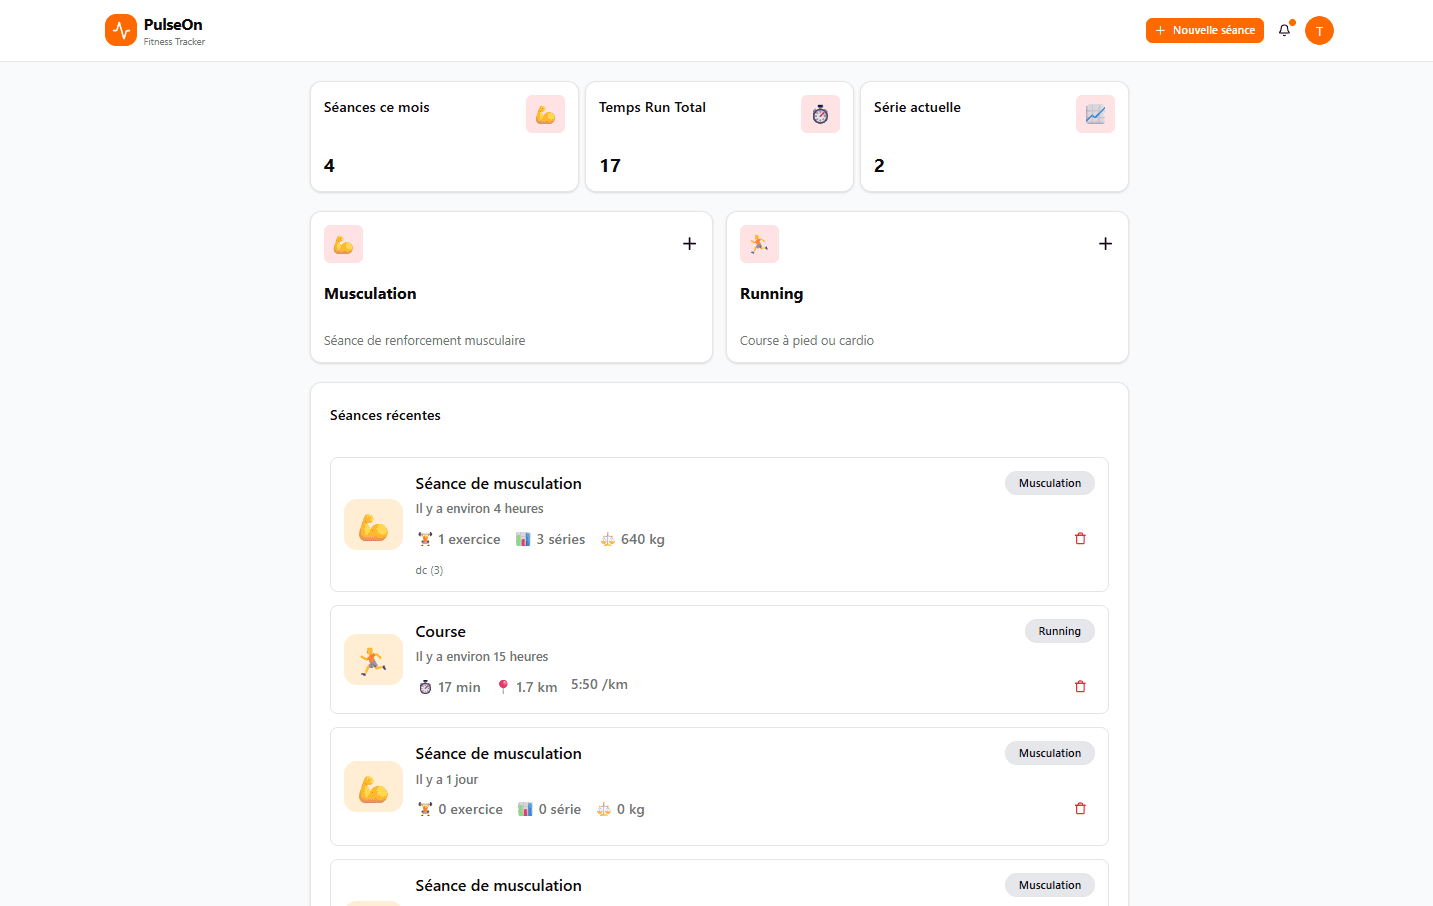Click the Il y a 1 jour text
Viewport: 1433px width, 906px height.
coord(447,780)
